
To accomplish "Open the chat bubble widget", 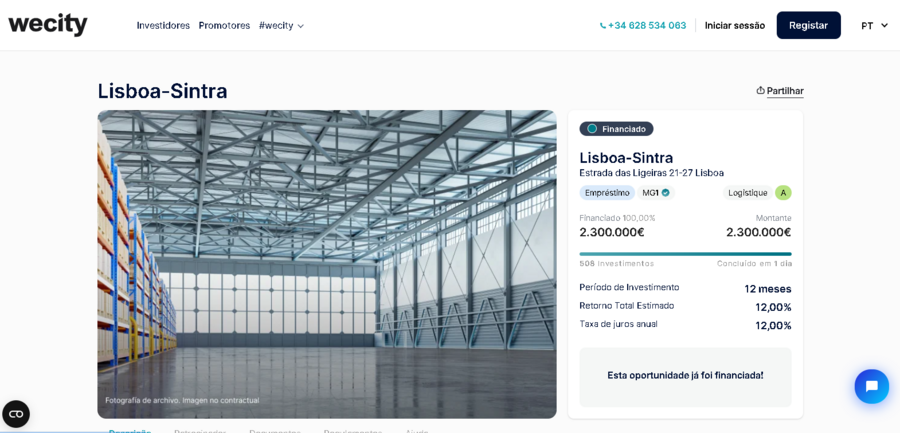I will click(x=871, y=386).
